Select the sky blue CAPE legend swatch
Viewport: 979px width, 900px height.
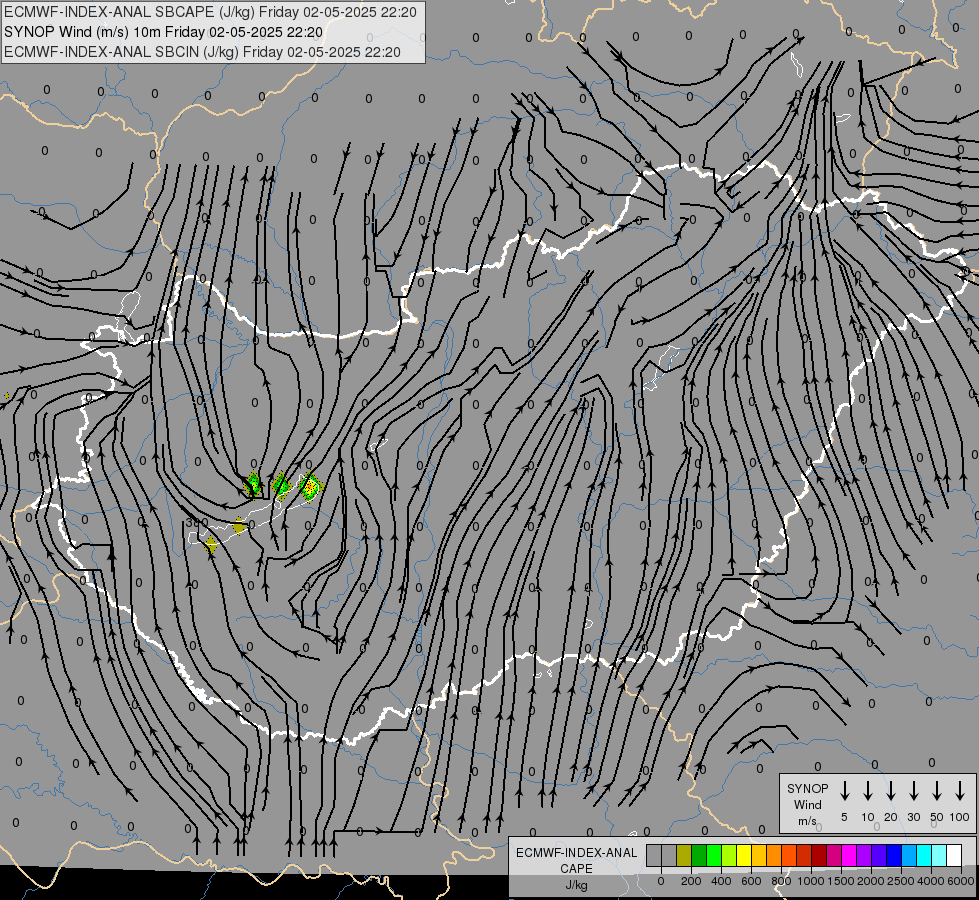click(x=909, y=856)
